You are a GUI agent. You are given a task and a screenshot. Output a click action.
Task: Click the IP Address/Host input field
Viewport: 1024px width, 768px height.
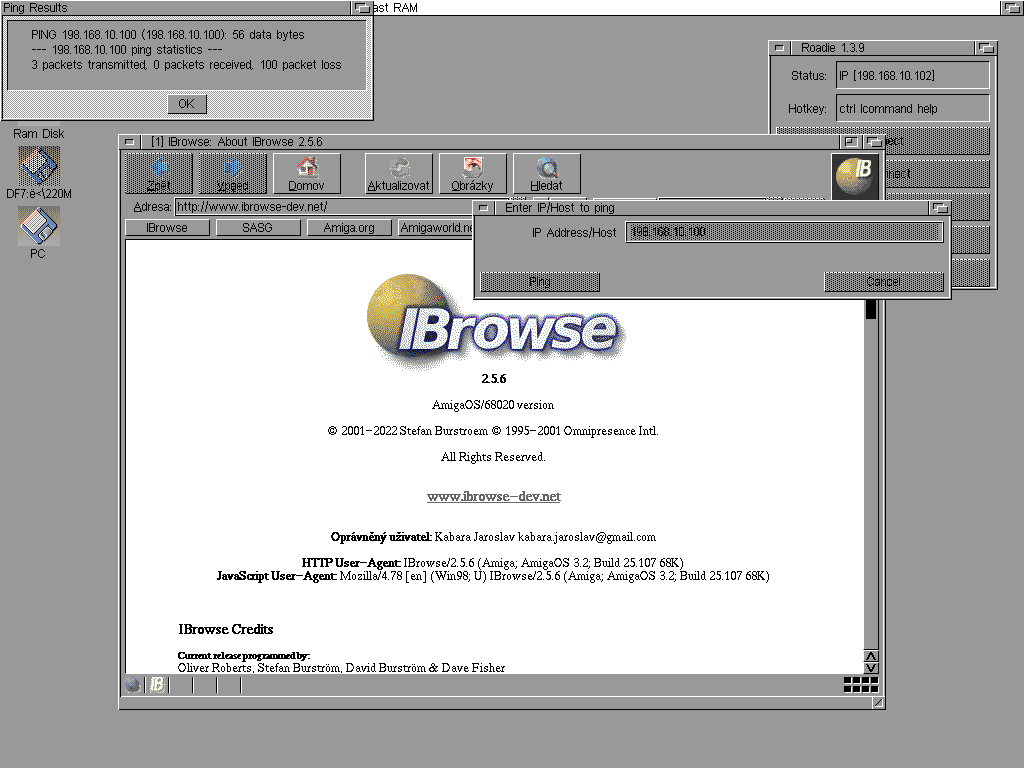784,232
